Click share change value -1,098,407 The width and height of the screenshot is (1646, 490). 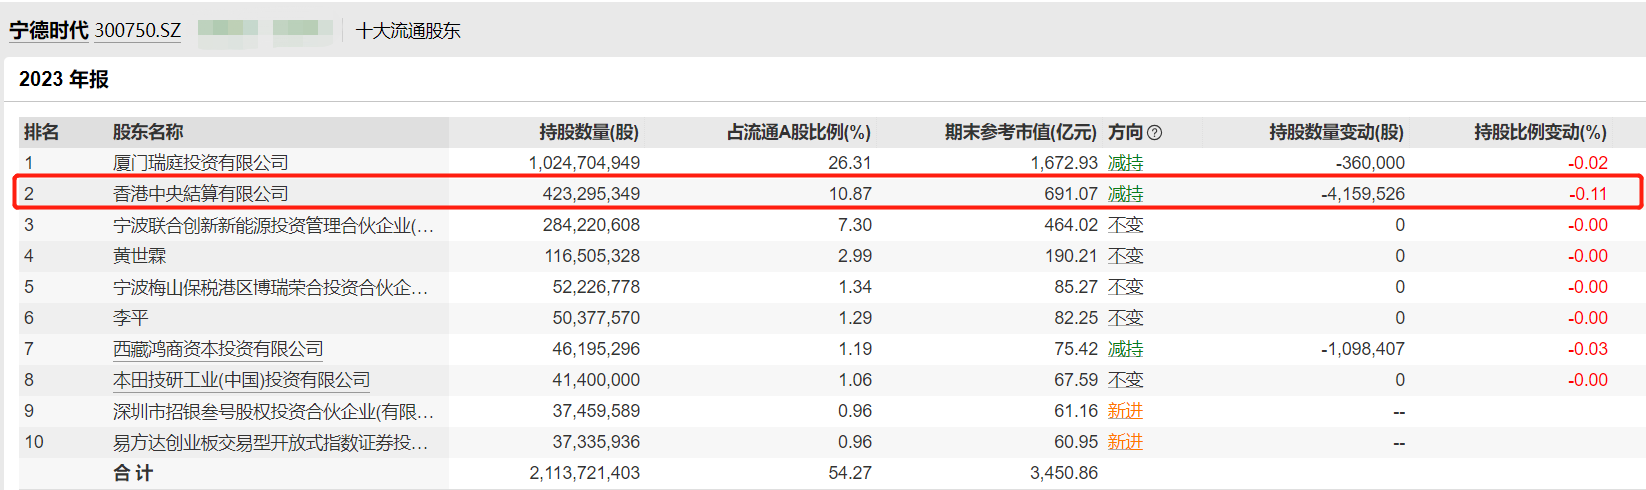point(1363,349)
